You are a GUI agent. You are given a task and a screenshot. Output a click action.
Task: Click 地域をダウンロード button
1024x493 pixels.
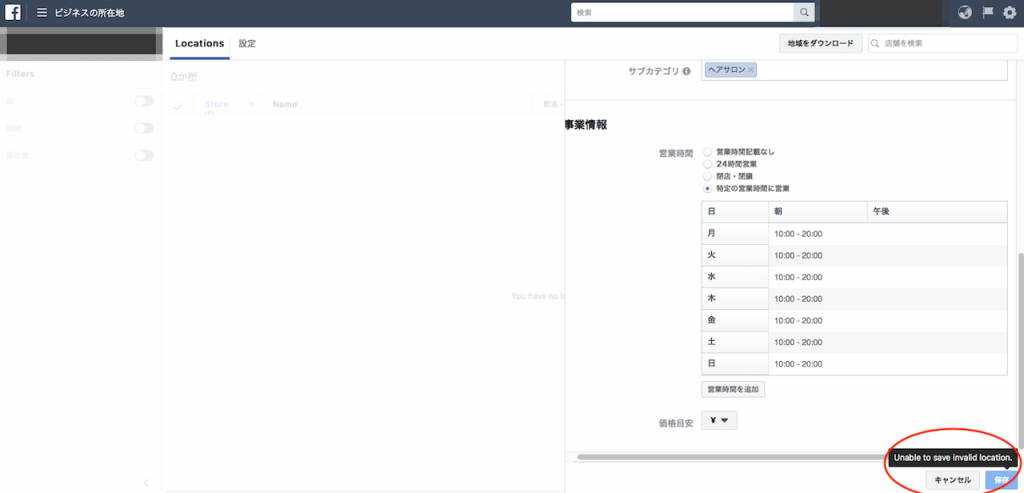click(821, 44)
